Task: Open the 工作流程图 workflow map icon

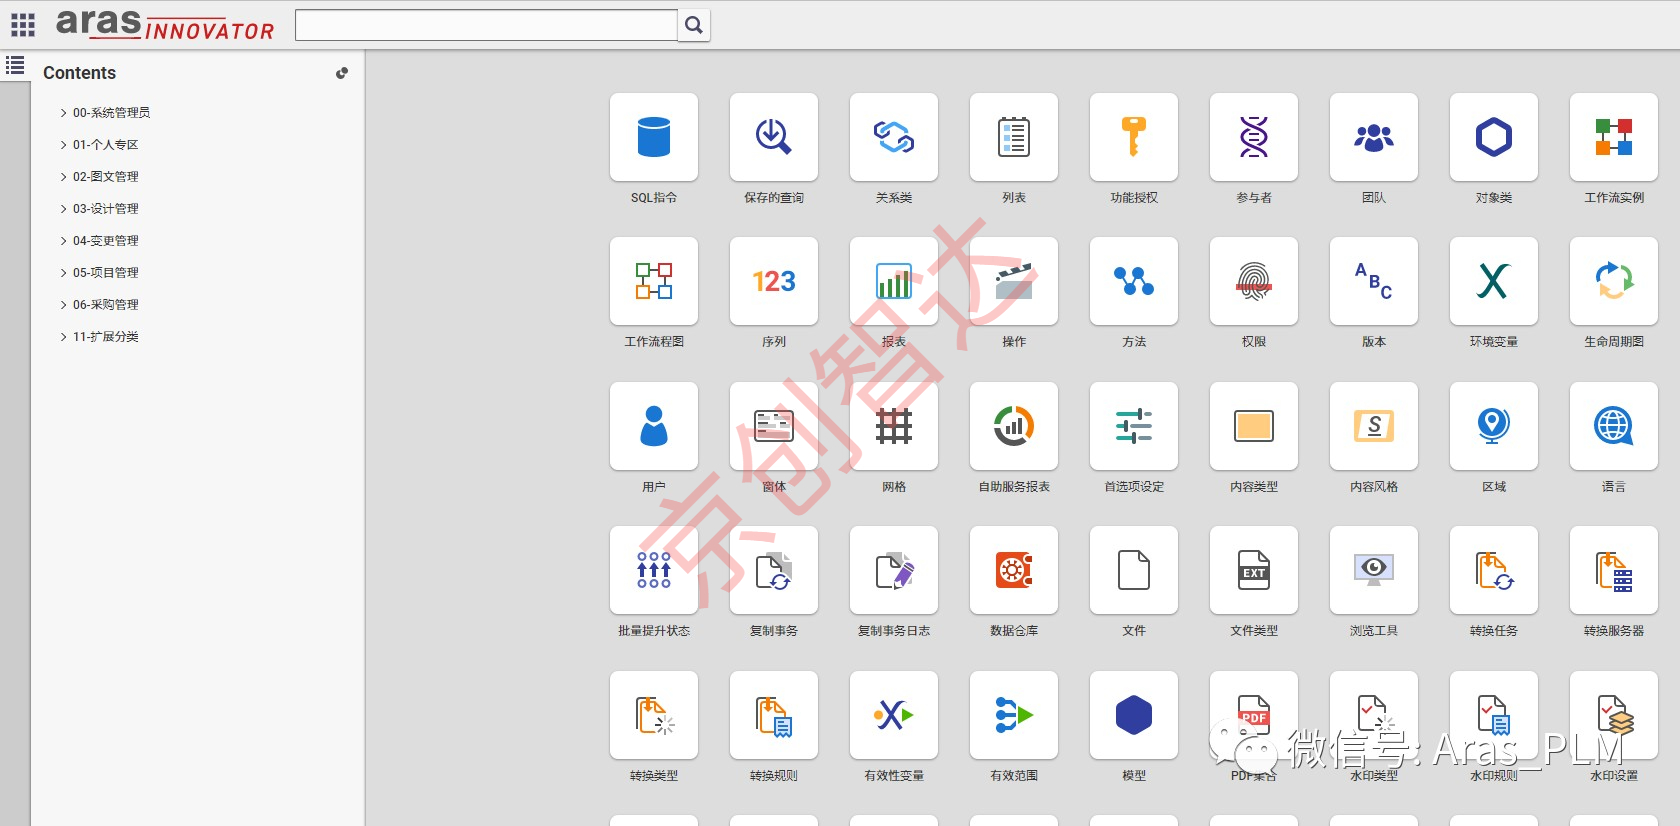Action: click(x=654, y=282)
